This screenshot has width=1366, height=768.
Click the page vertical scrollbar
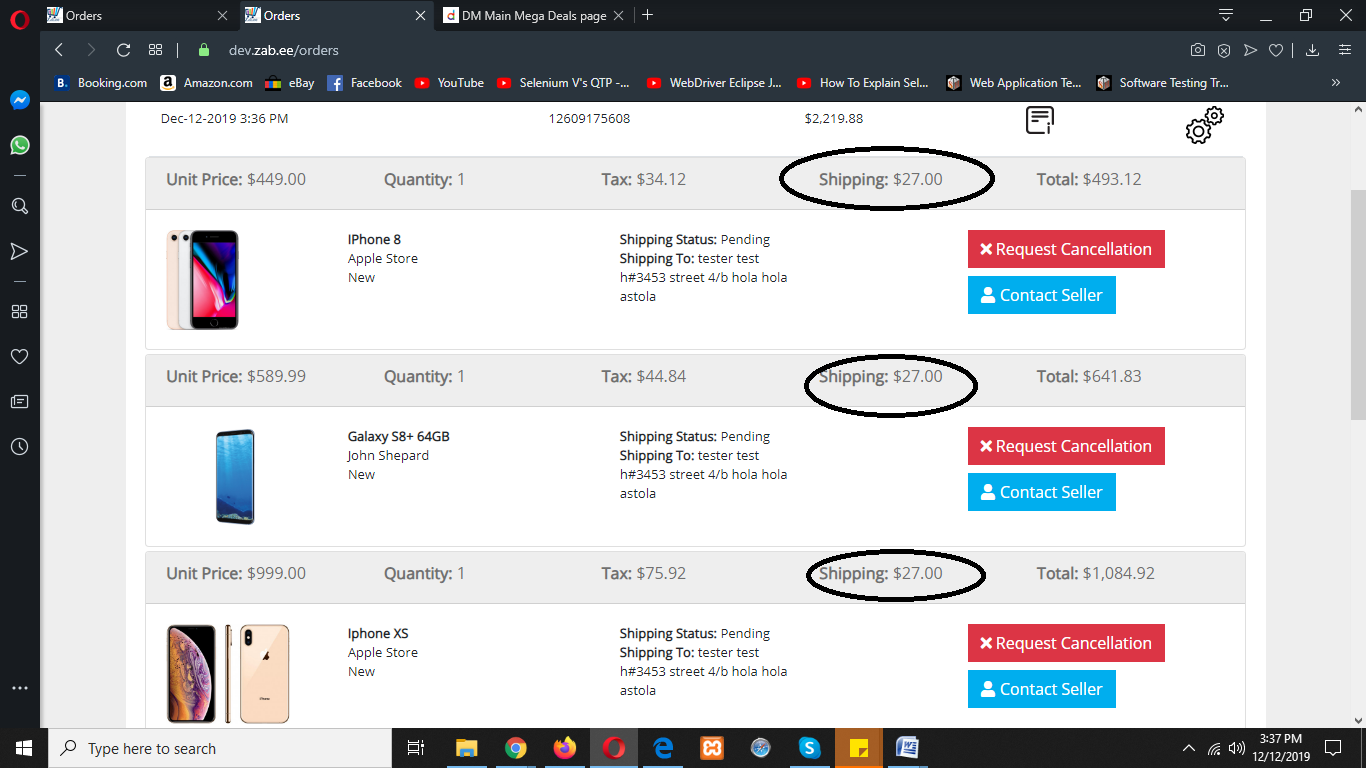[1358, 304]
